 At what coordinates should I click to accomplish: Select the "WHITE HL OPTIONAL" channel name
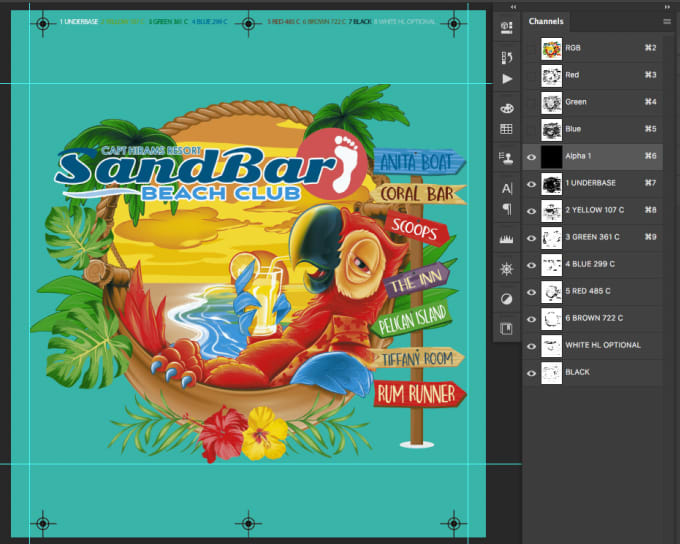tap(603, 345)
